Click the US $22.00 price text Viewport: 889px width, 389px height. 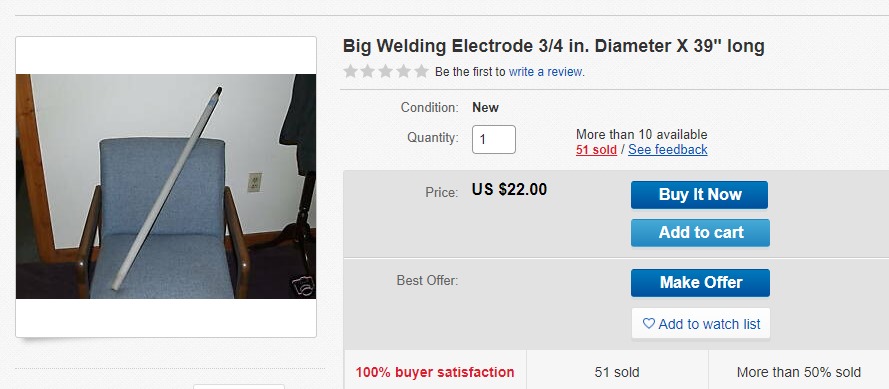point(509,189)
